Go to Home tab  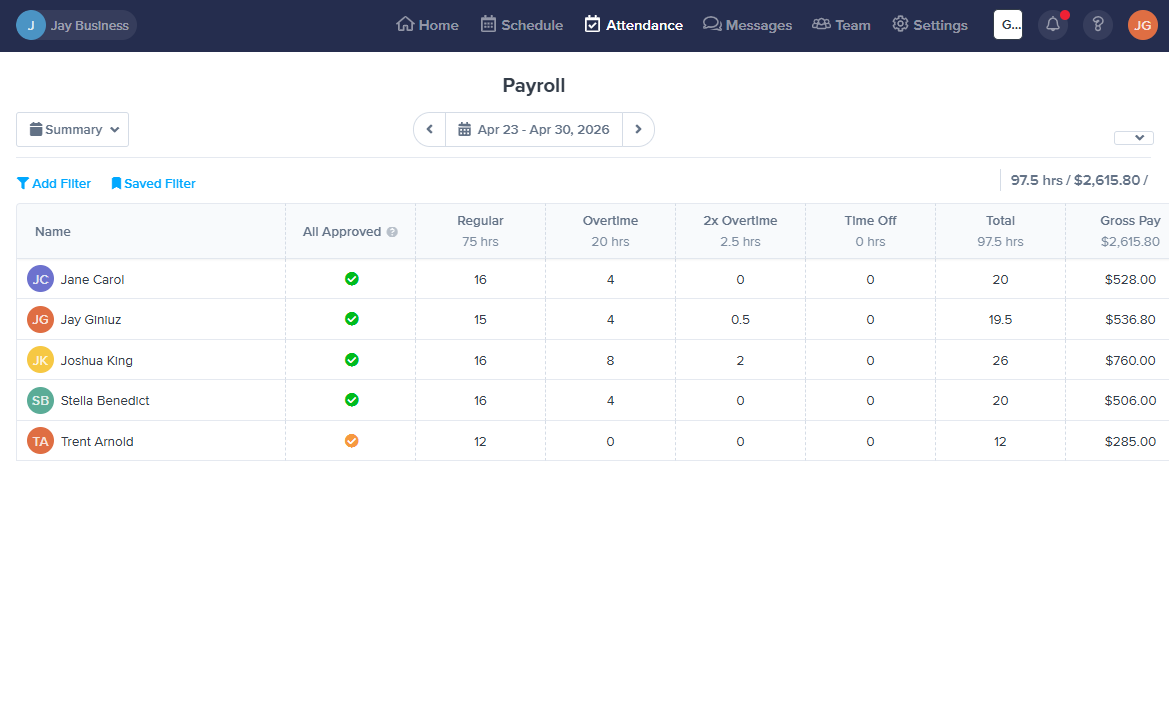pos(427,25)
